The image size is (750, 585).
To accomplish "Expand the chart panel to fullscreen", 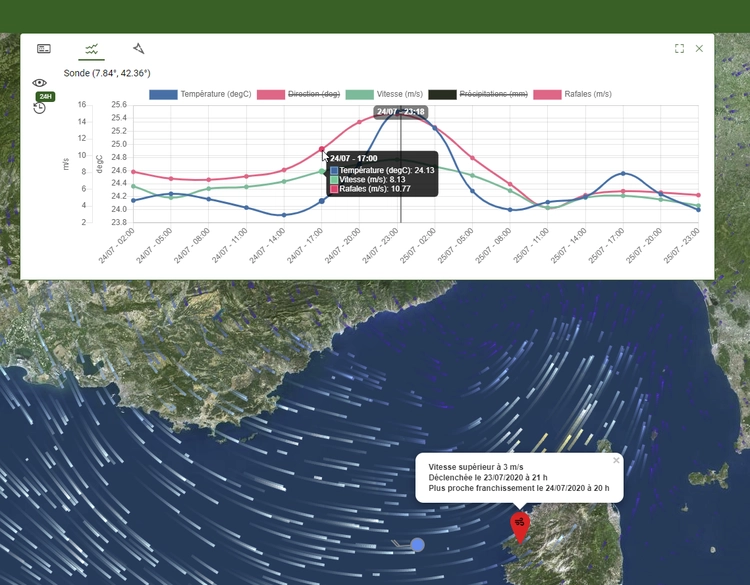I will click(680, 48).
